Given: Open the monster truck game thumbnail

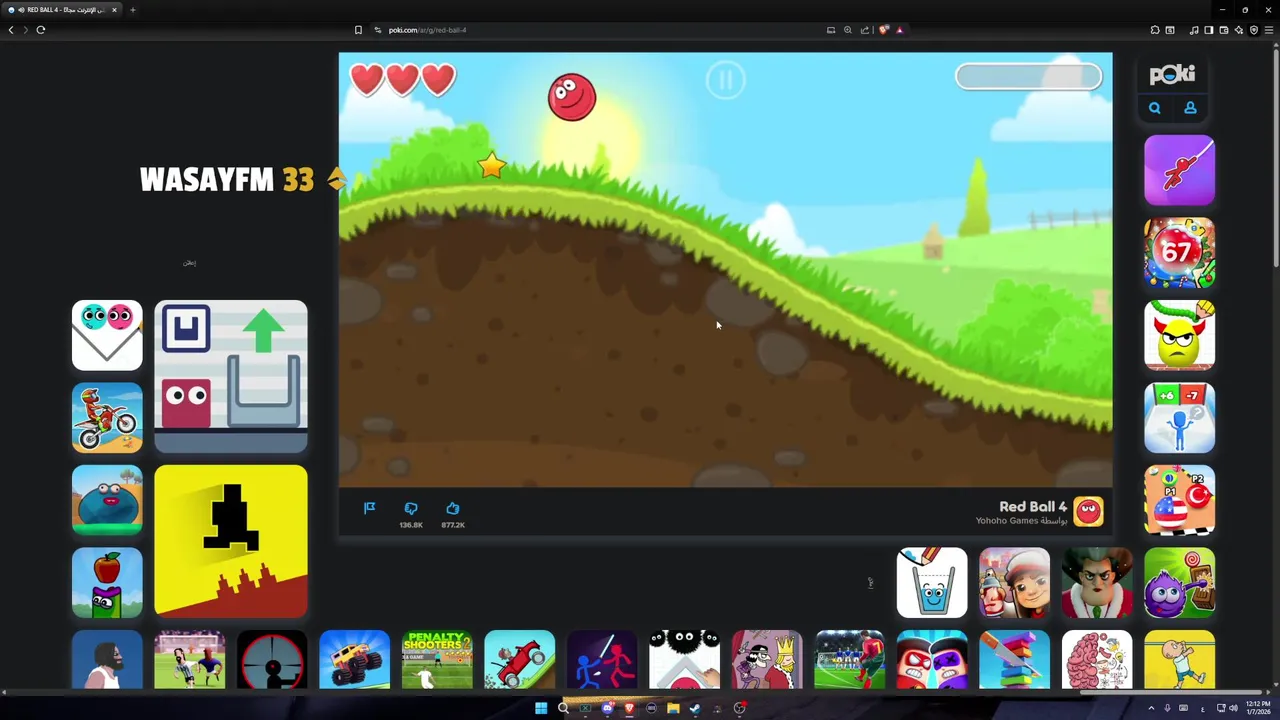Looking at the screenshot, I should click(354, 660).
